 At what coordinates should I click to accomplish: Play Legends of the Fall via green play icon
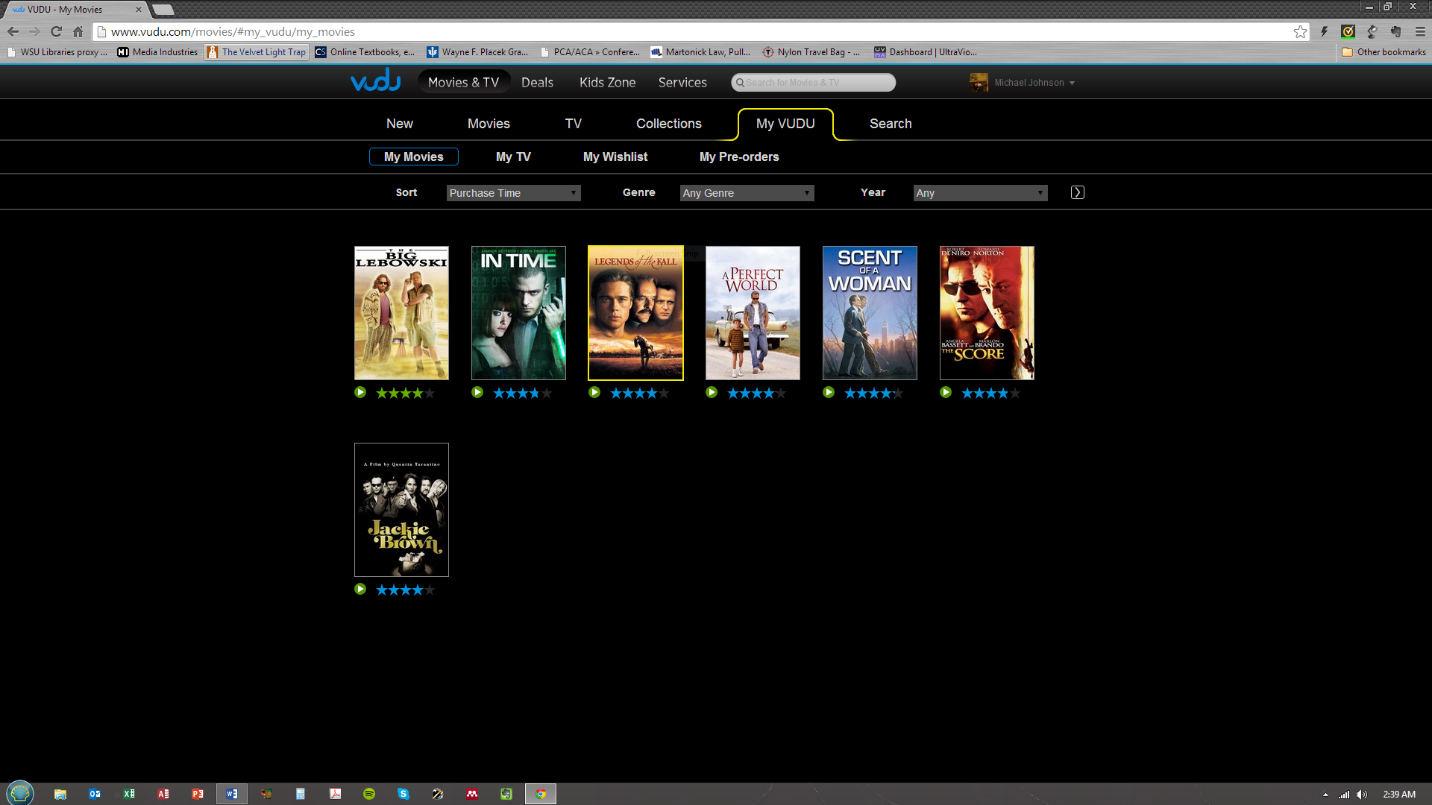pyautogui.click(x=594, y=392)
